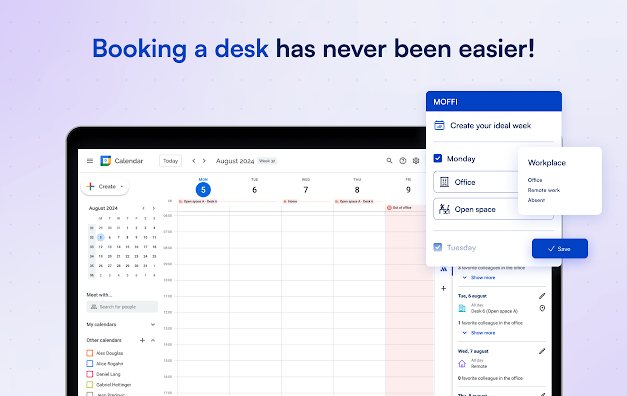
Task: Open the help question mark icon
Action: tap(403, 161)
